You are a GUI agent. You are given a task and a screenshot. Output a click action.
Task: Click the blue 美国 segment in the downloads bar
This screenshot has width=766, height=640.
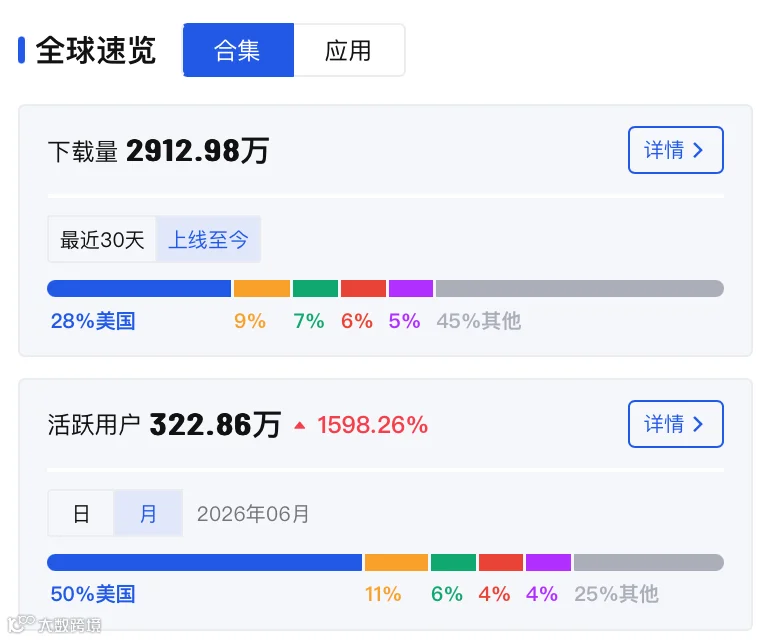[x=139, y=288]
